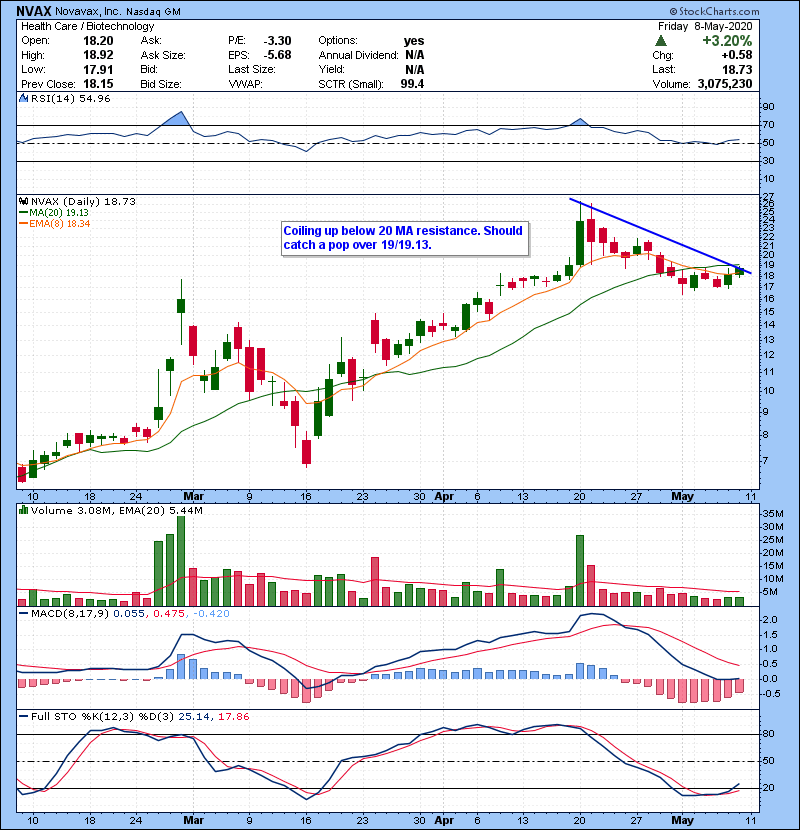Screen dimensions: 800x830
Task: Click the RSI(14) 54.96 label
Action: [70, 98]
